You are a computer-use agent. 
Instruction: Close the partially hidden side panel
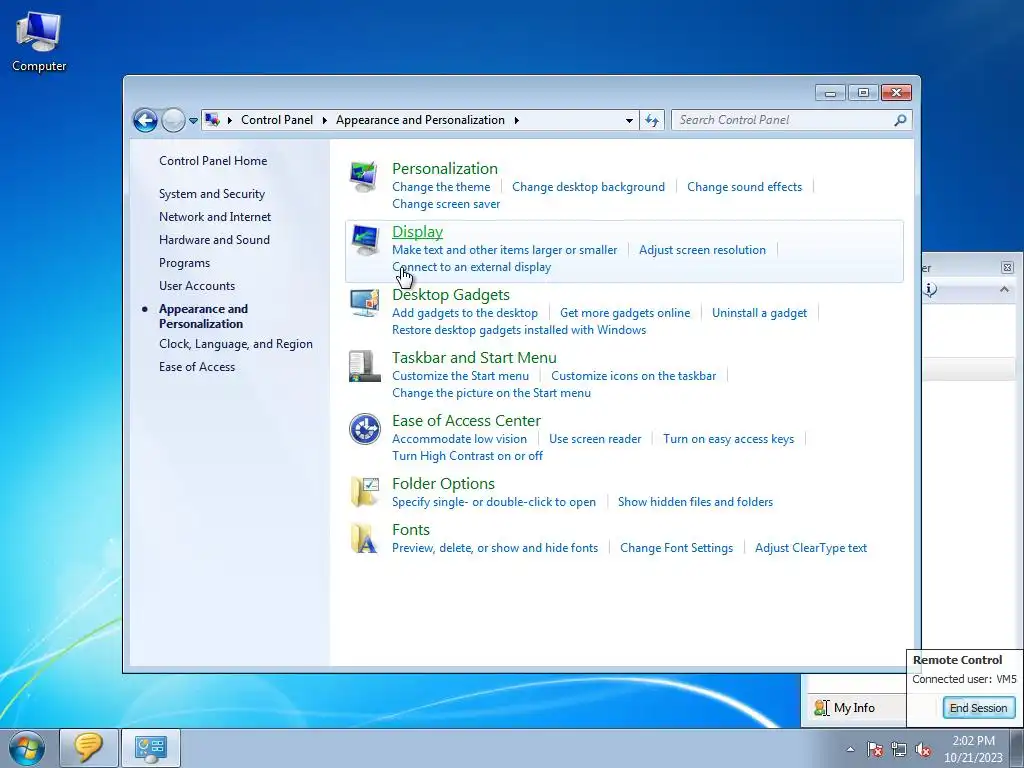[1007, 267]
